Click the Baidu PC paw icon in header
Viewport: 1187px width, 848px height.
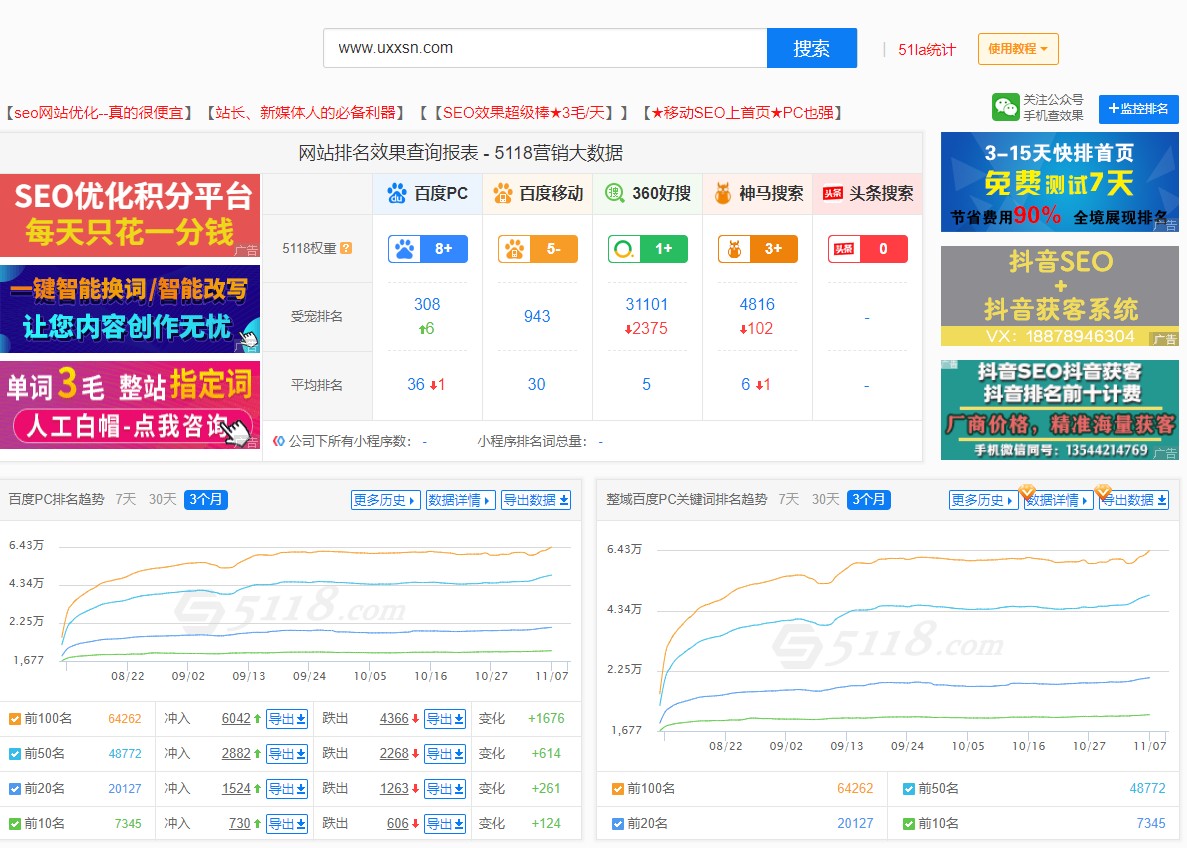click(x=397, y=194)
